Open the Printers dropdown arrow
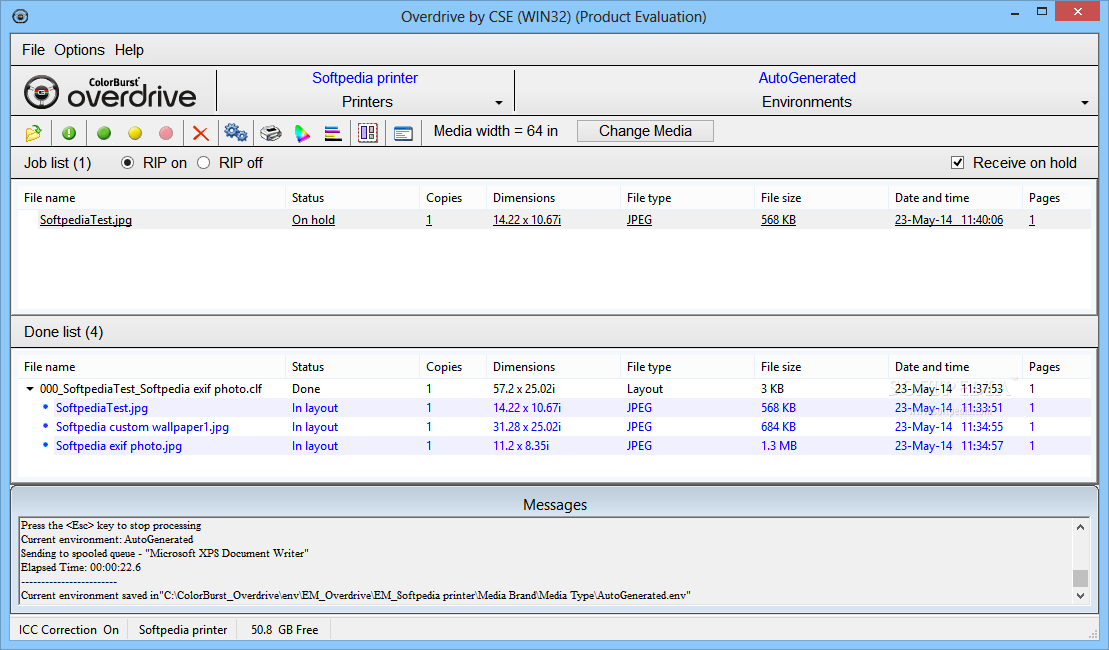This screenshot has width=1109, height=650. [499, 103]
